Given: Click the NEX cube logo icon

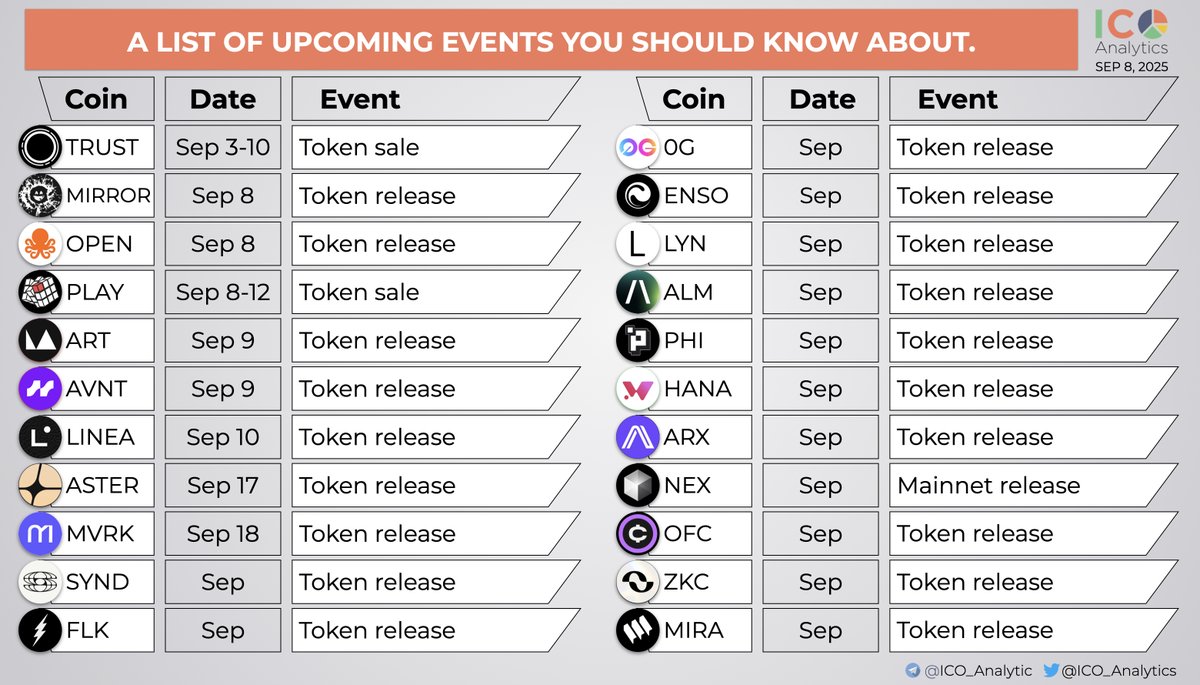Looking at the screenshot, I should tap(638, 486).
